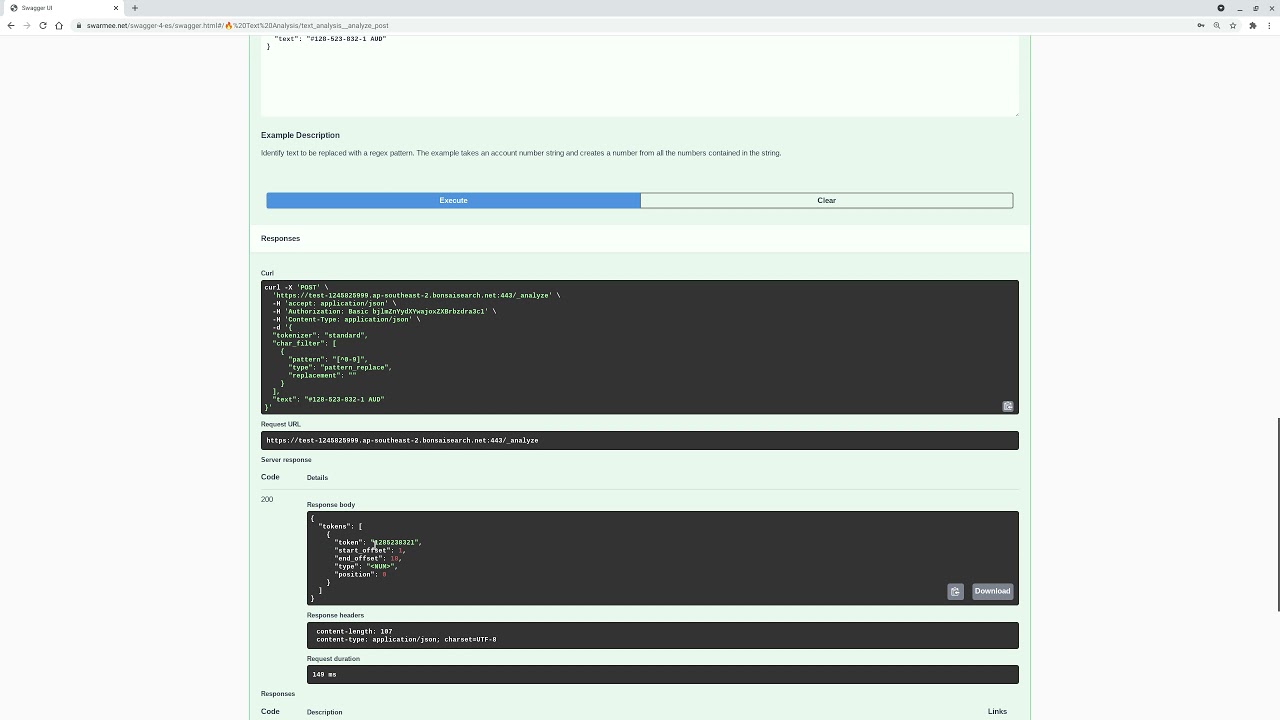The width and height of the screenshot is (1280, 720).
Task: Click the "type": "<NUM>" response line
Action: (366, 566)
